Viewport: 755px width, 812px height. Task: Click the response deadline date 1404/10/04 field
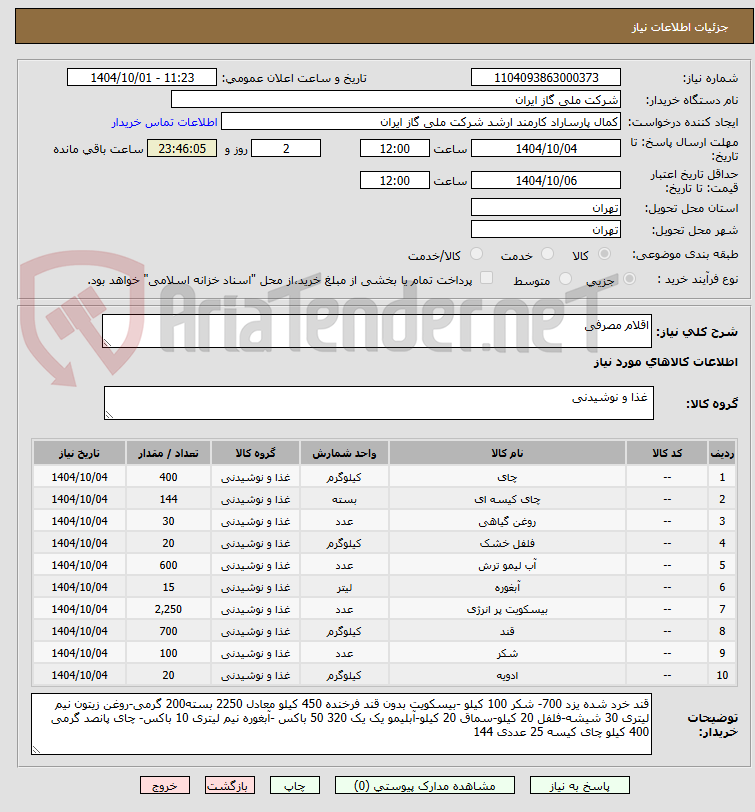point(546,149)
